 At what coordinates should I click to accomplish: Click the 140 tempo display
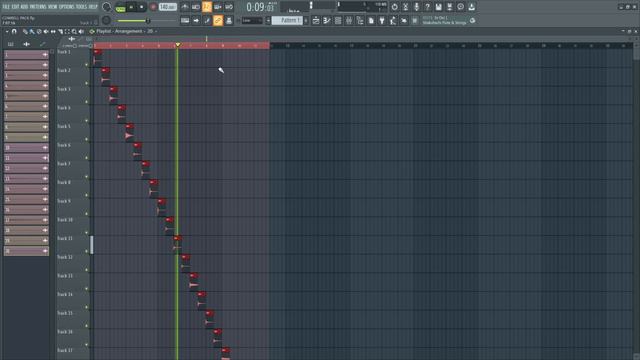167,7
